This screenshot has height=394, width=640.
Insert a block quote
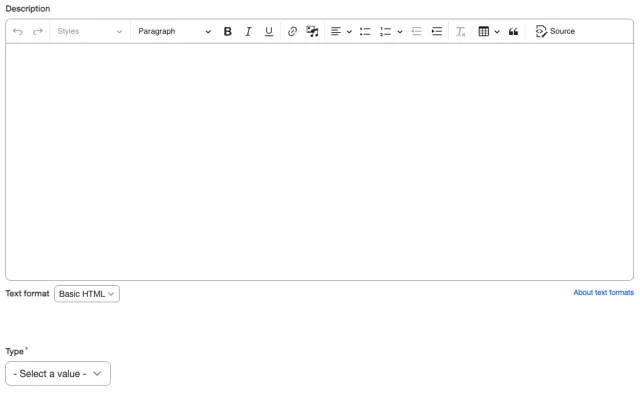tap(513, 31)
